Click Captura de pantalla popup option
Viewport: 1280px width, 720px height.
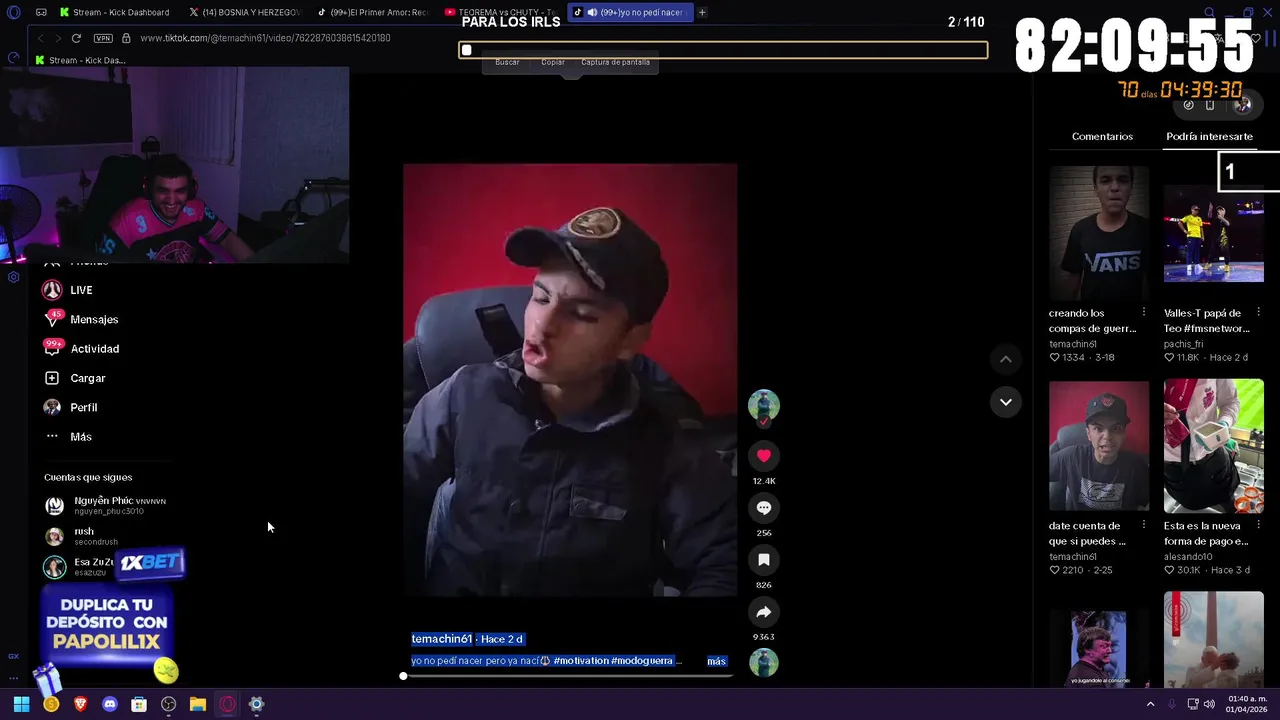pos(615,62)
